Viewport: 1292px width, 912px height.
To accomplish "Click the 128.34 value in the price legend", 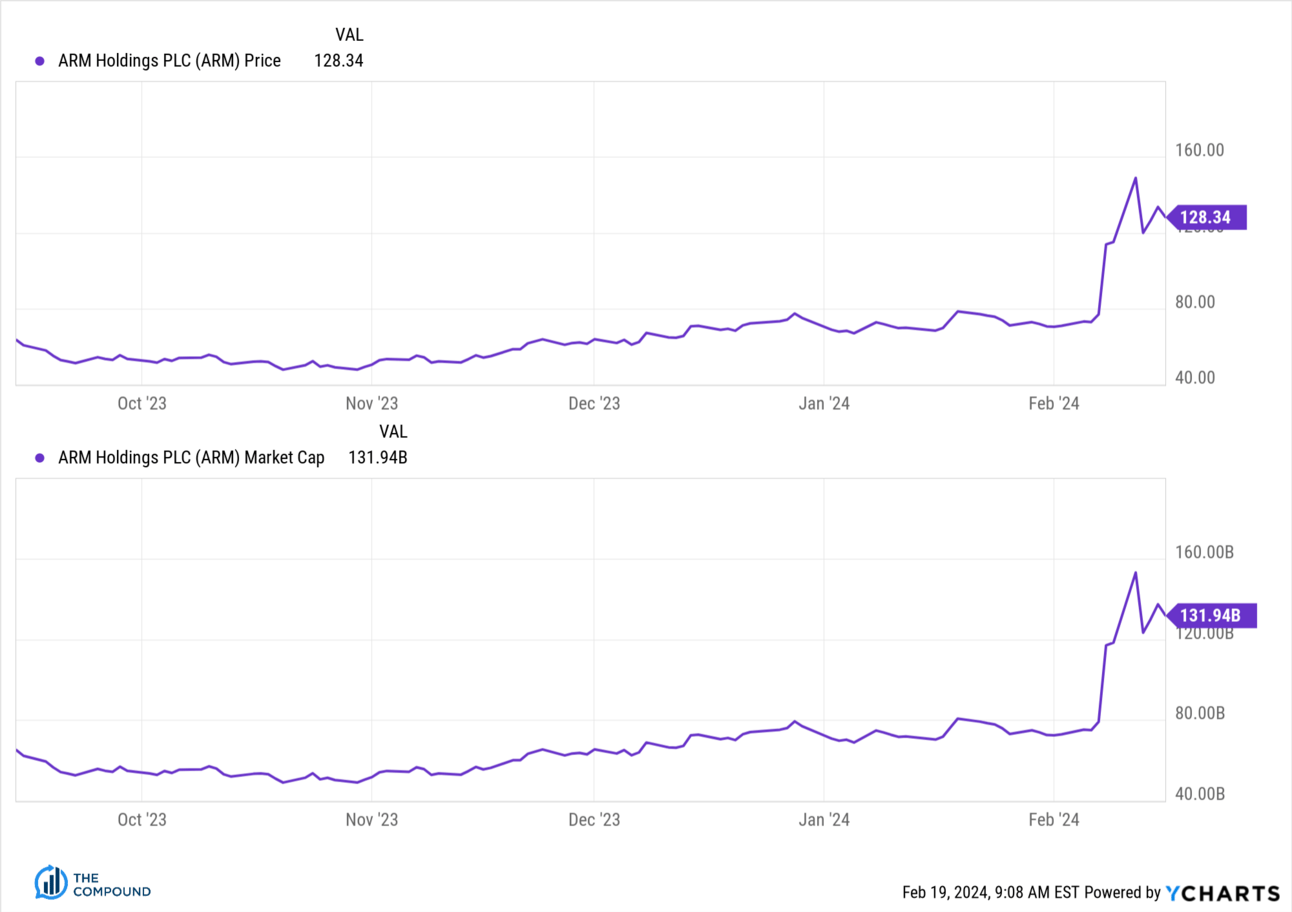I will (x=338, y=61).
